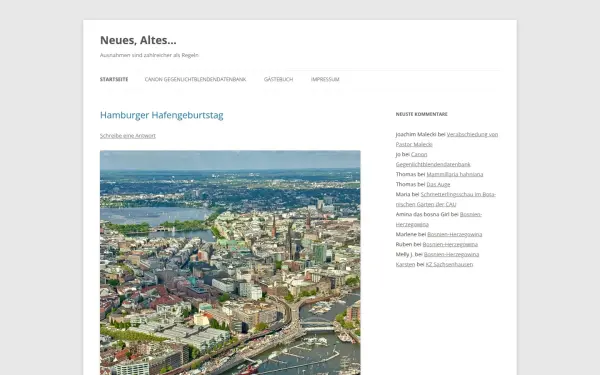The image size is (600, 375).
Task: Click the tagline Ausnahmen sind zahlreicher als Regeln
Action: [x=149, y=55]
